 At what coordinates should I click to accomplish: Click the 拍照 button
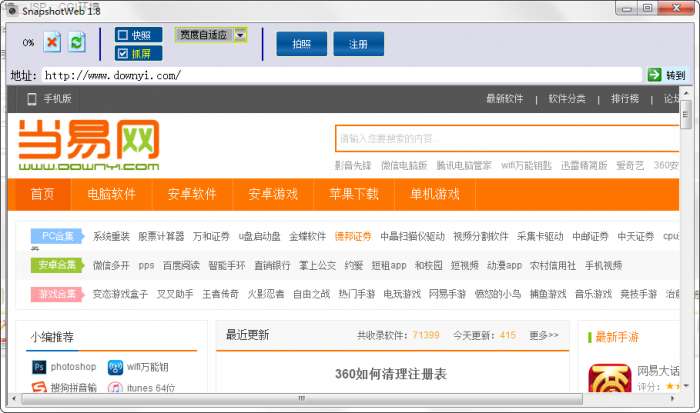coord(302,44)
